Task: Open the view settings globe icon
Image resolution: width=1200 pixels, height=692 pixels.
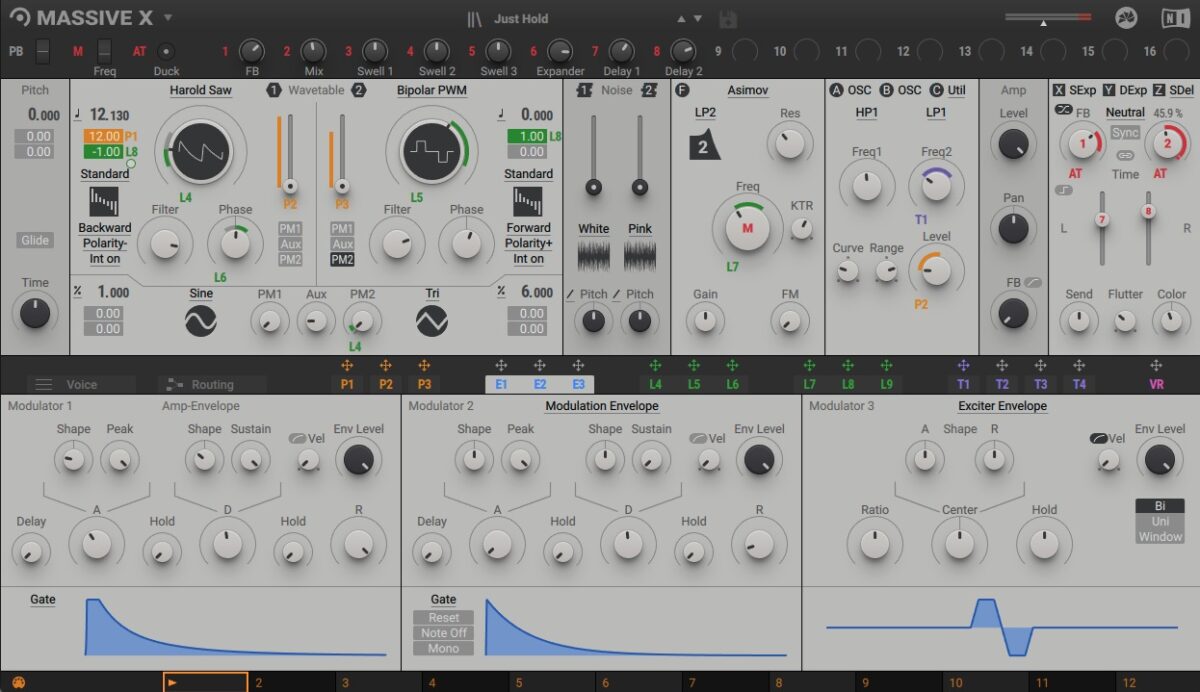Action: point(1127,18)
